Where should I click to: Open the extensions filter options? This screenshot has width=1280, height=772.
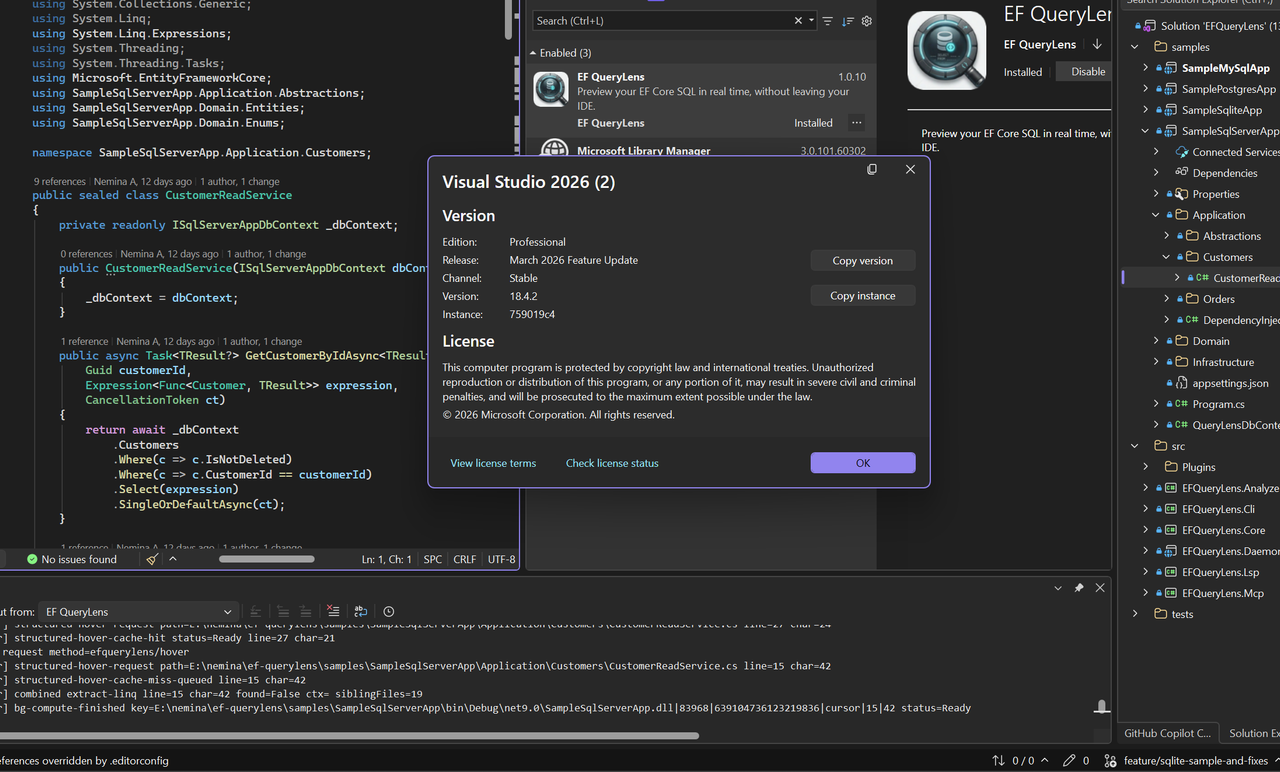(827, 21)
